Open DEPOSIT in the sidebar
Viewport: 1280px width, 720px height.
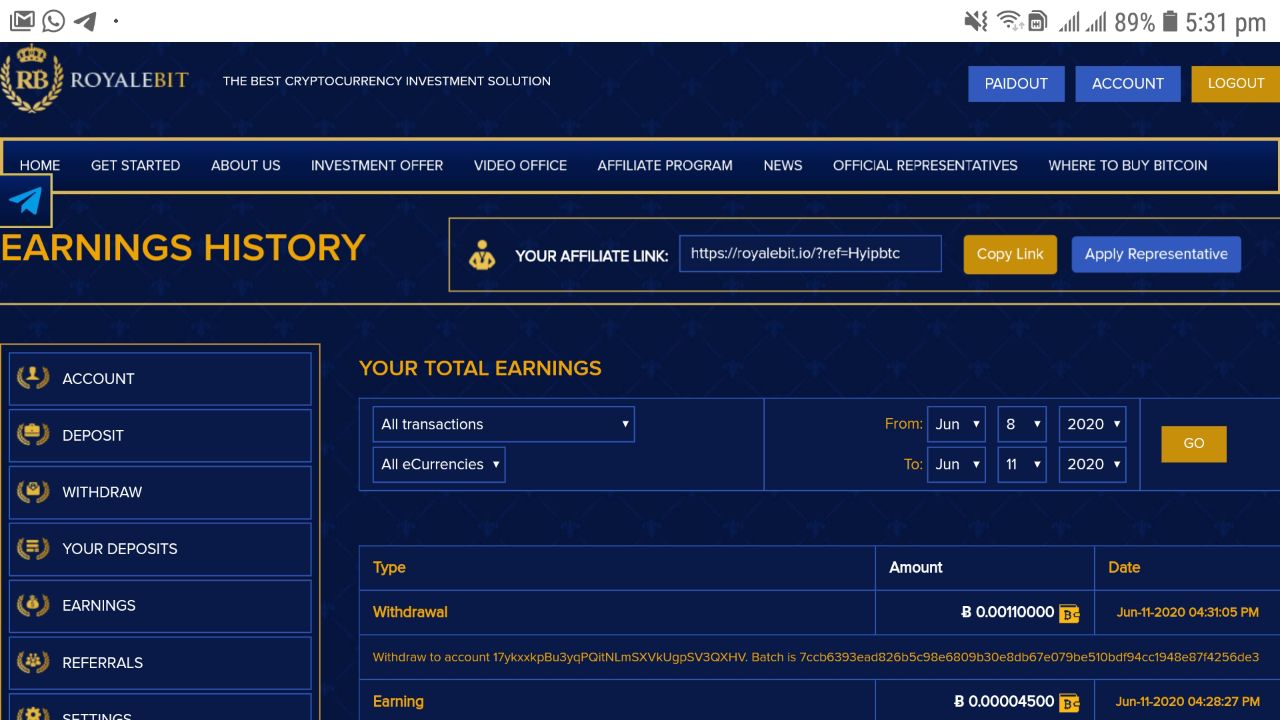160,436
